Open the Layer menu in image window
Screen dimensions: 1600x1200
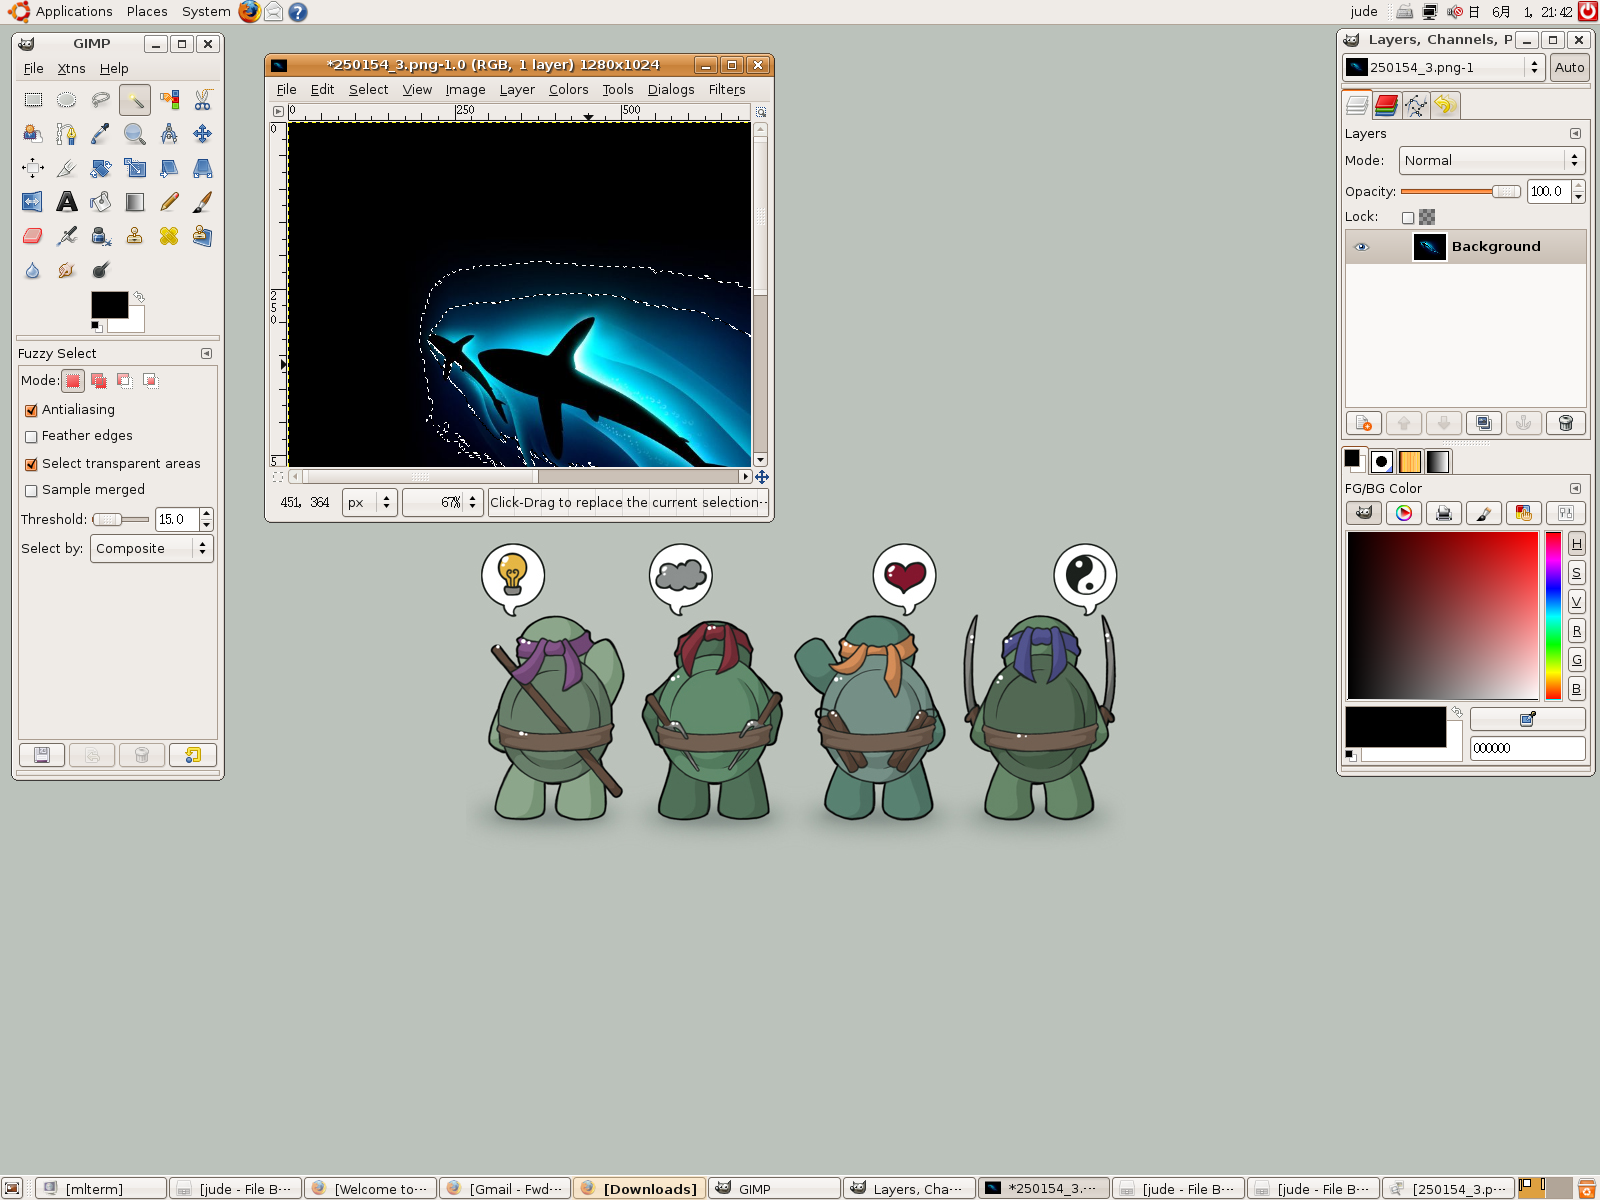[x=517, y=90]
